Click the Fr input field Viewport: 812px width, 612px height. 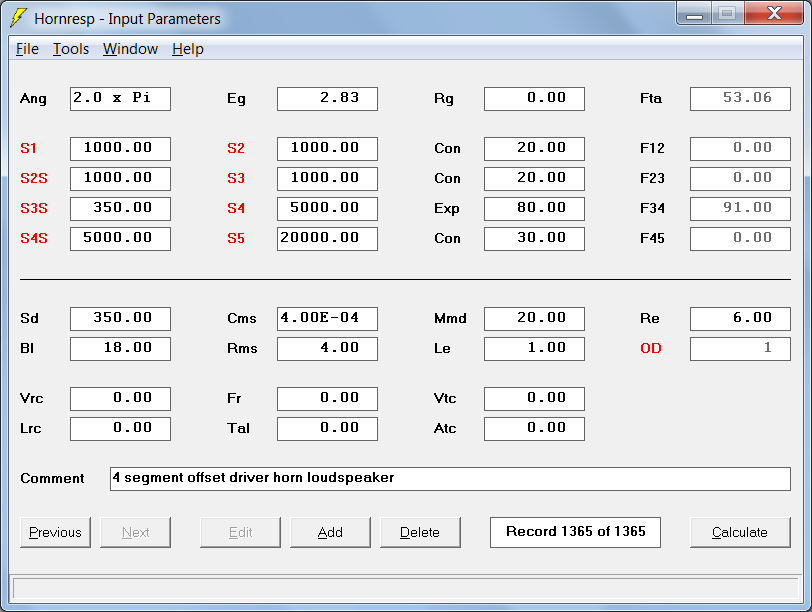coord(327,399)
